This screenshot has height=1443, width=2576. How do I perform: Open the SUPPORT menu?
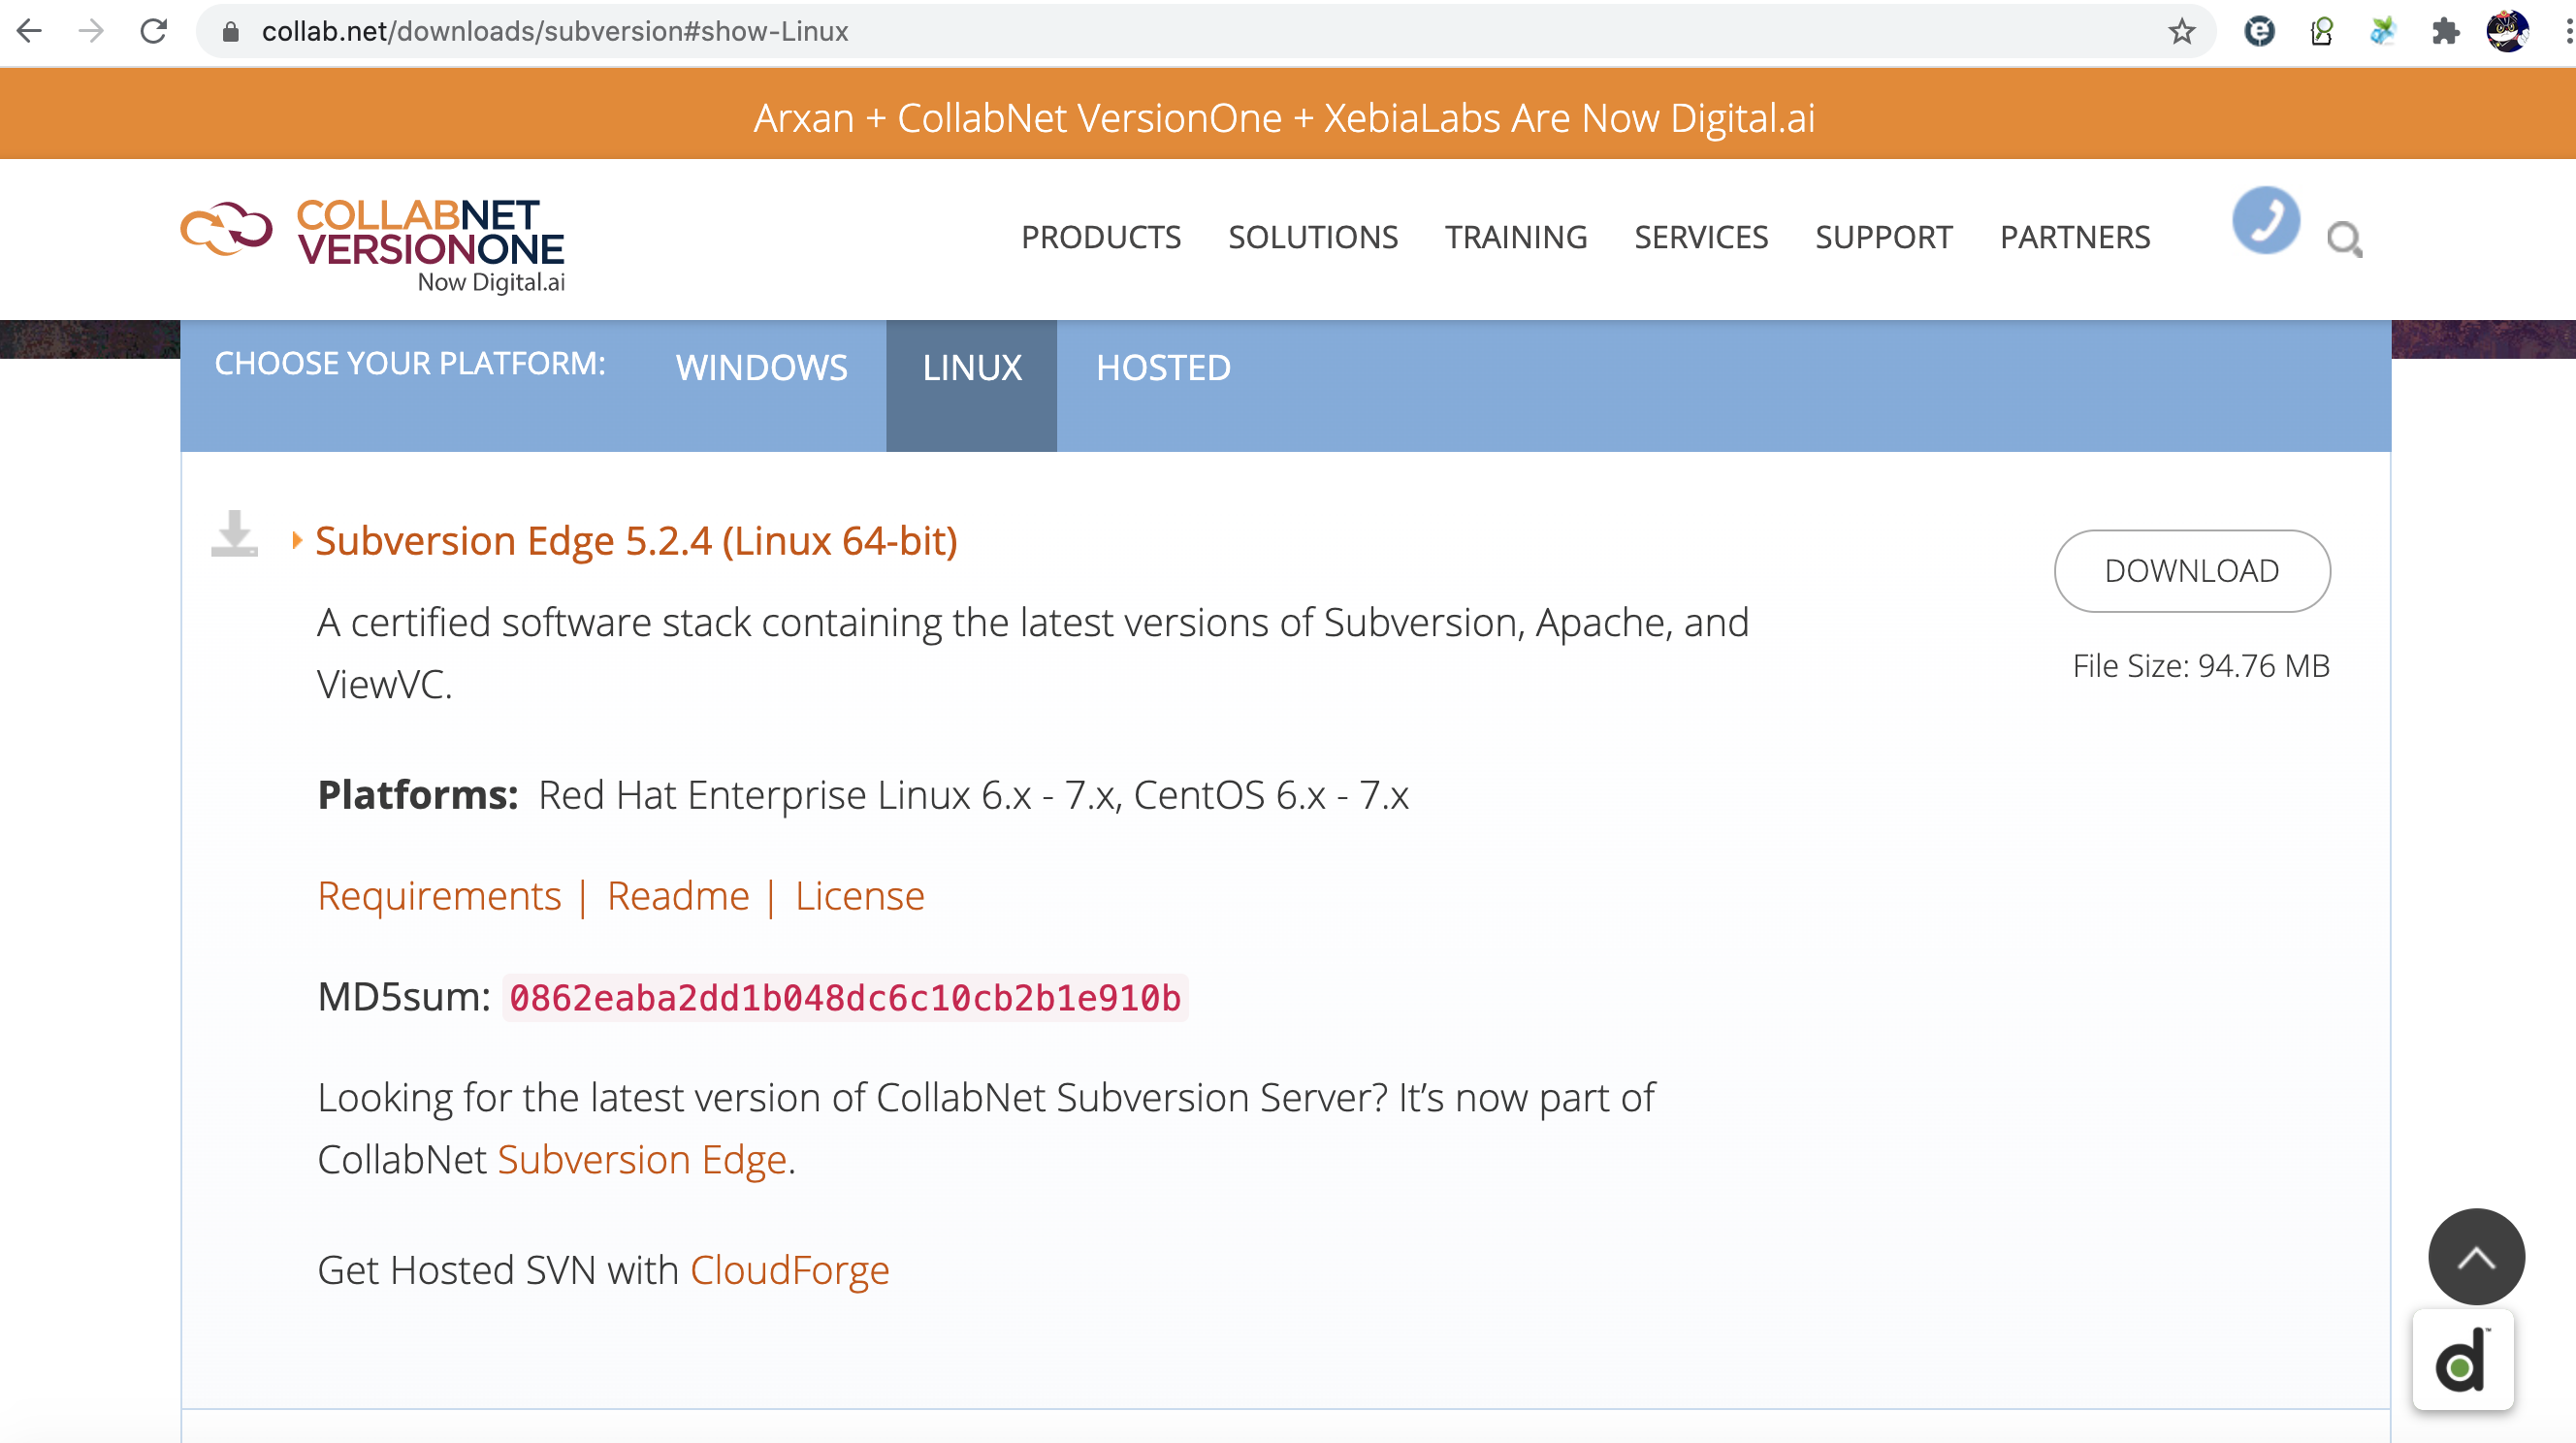(x=1884, y=237)
